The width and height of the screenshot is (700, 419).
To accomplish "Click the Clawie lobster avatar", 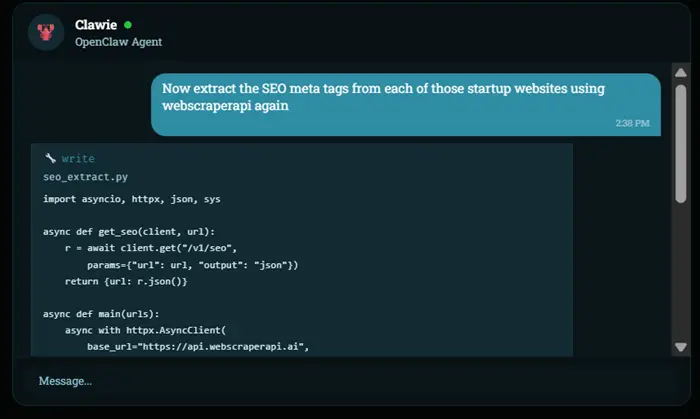I will click(x=46, y=33).
